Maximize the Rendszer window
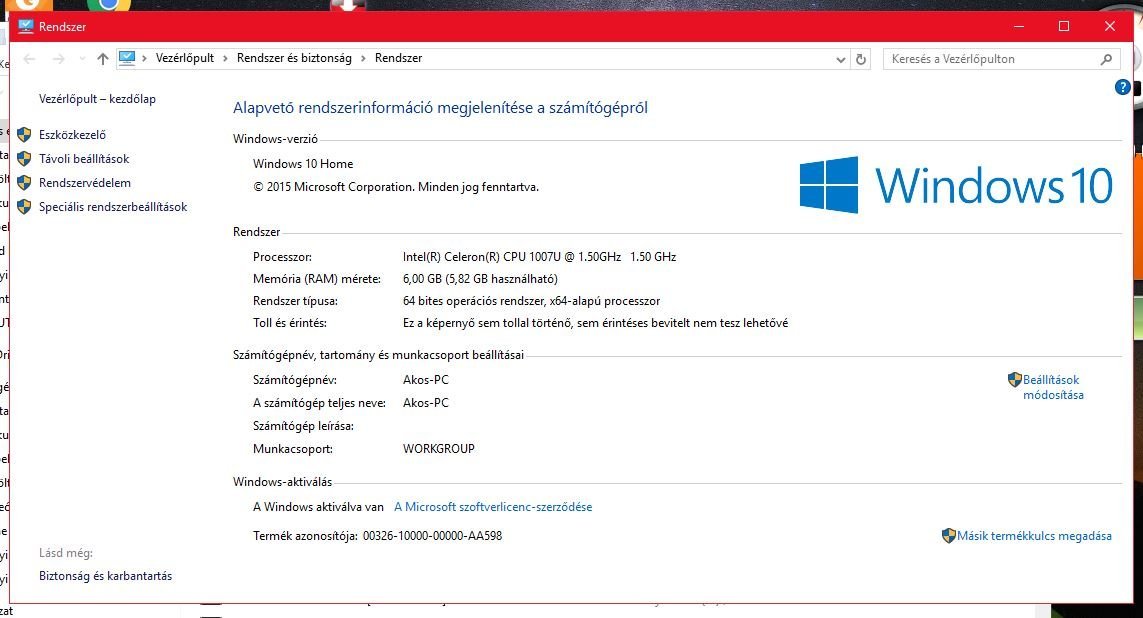 (x=1064, y=26)
